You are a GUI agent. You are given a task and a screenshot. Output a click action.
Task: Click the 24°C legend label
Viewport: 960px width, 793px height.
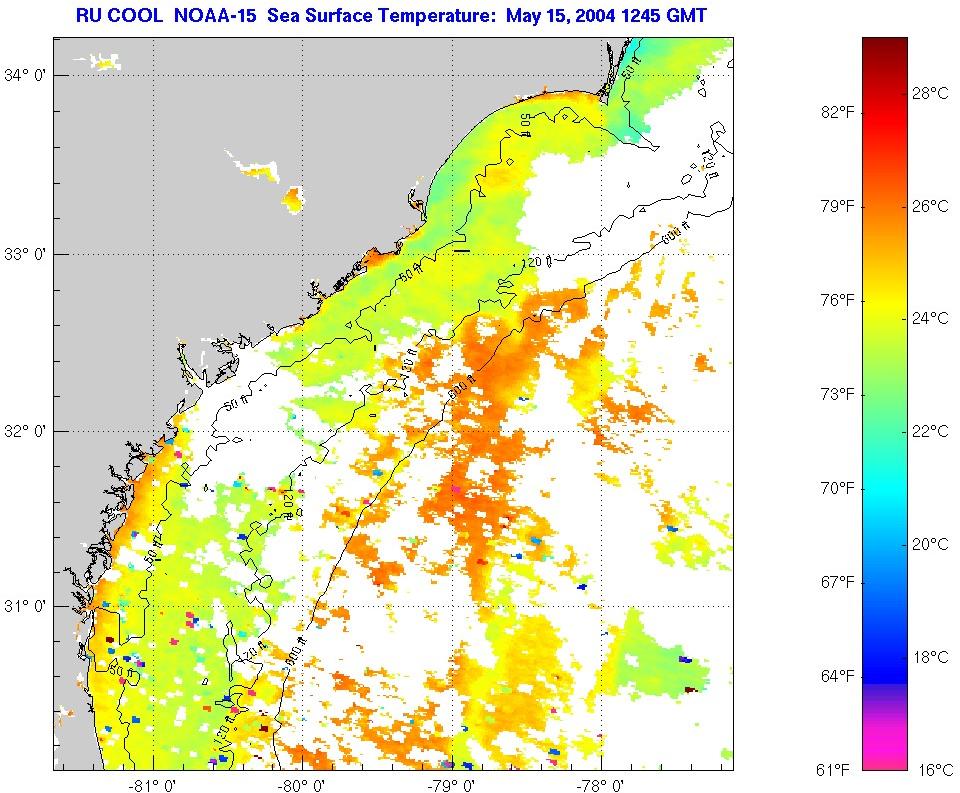(x=931, y=318)
